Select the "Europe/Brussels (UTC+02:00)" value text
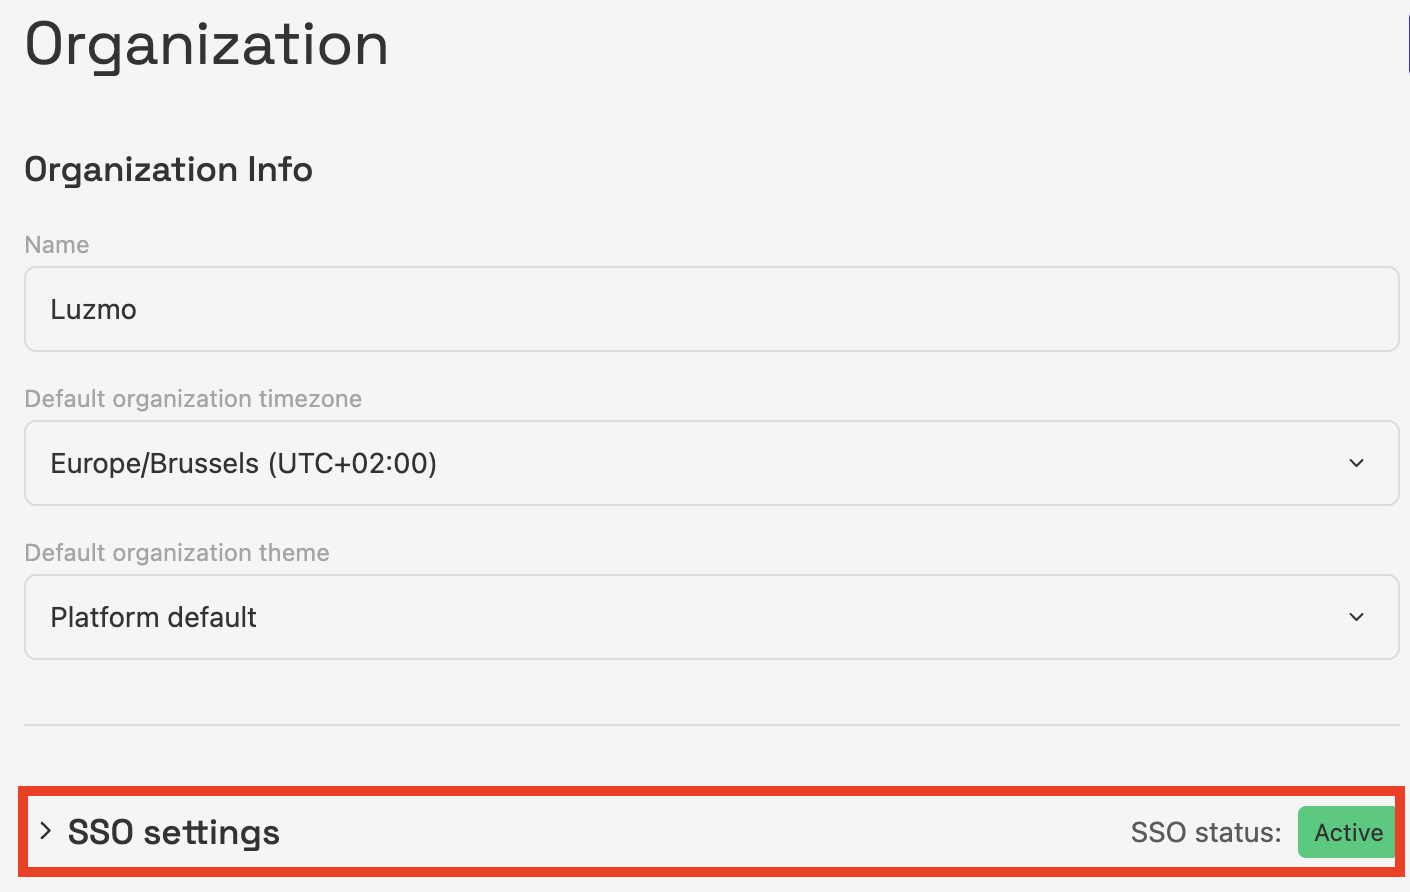 [x=243, y=464]
